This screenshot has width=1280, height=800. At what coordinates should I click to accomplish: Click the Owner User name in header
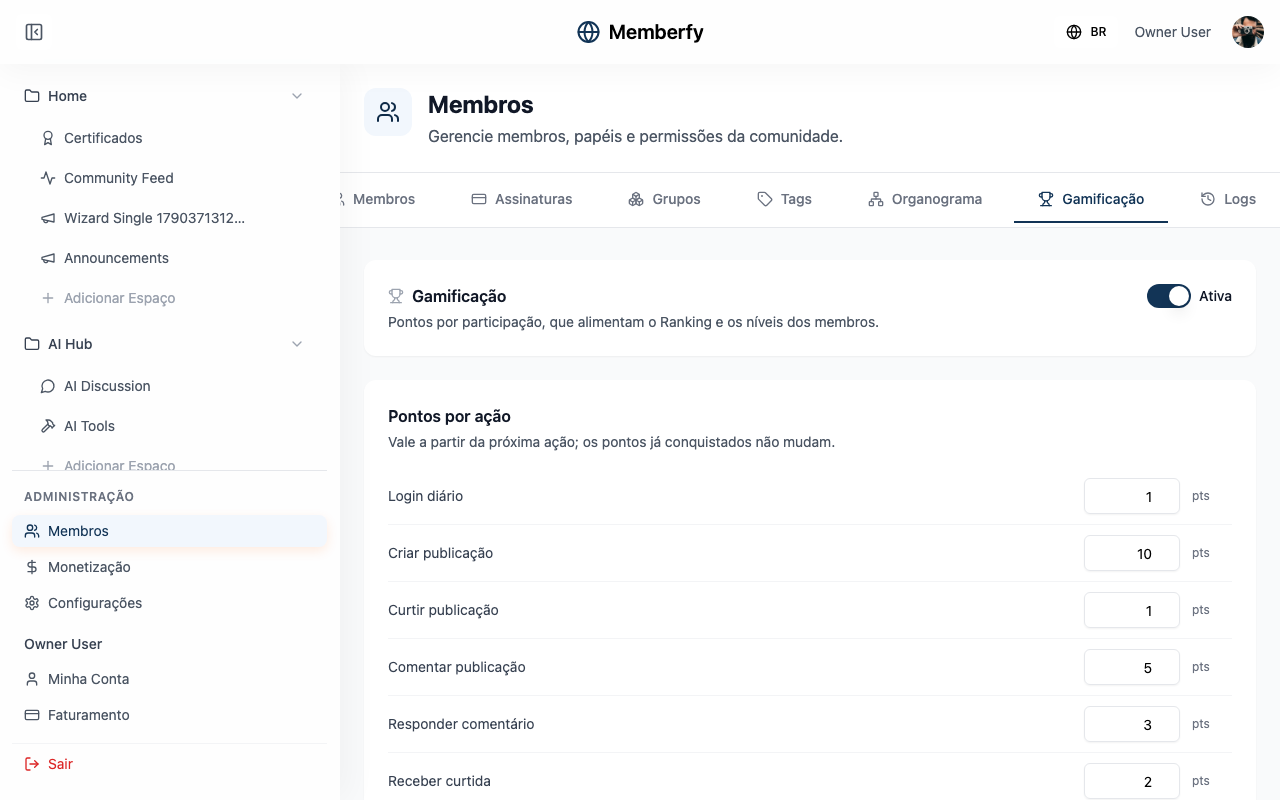[x=1172, y=32]
